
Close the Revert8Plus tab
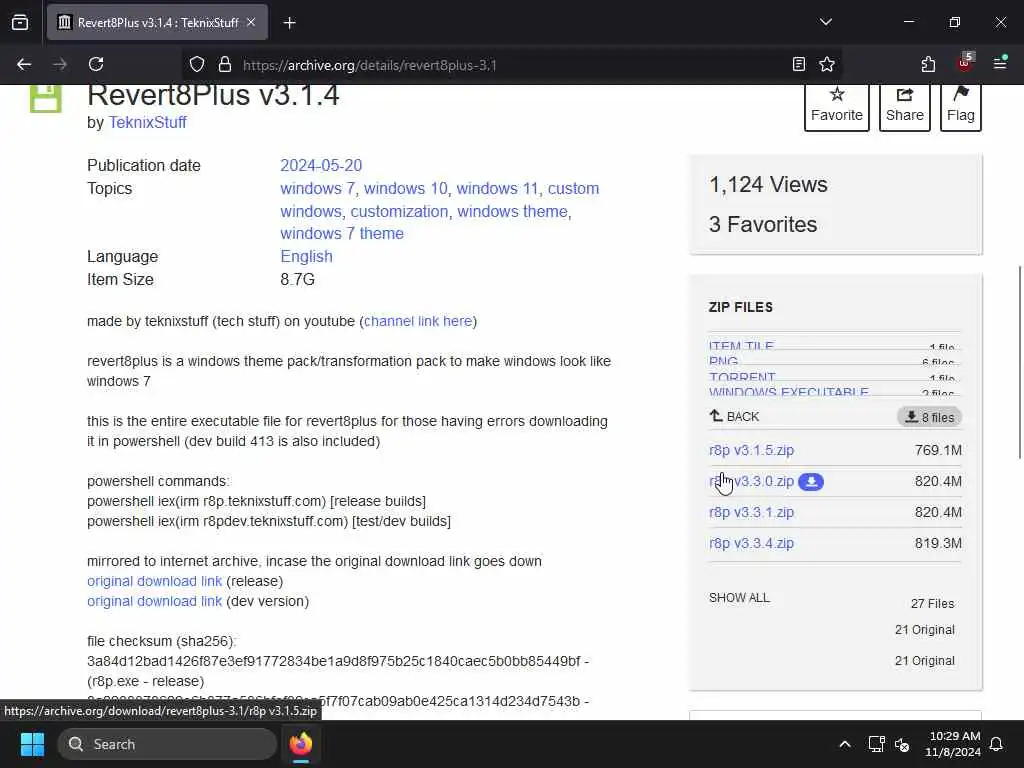click(251, 22)
